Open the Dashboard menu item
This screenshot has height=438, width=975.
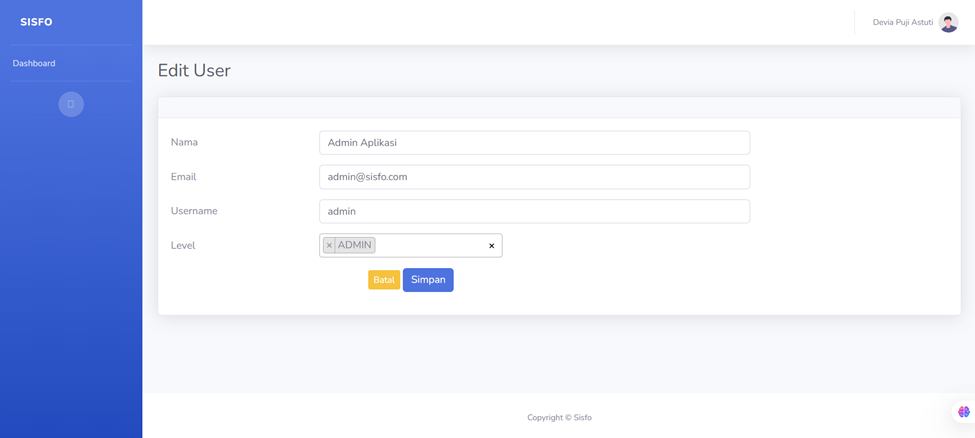coord(34,63)
